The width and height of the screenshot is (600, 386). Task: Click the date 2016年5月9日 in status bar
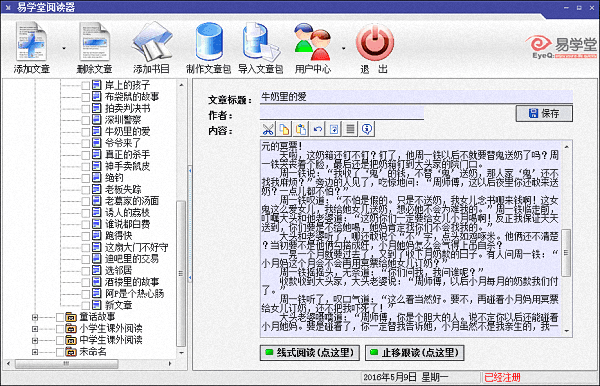pyautogui.click(x=390, y=377)
